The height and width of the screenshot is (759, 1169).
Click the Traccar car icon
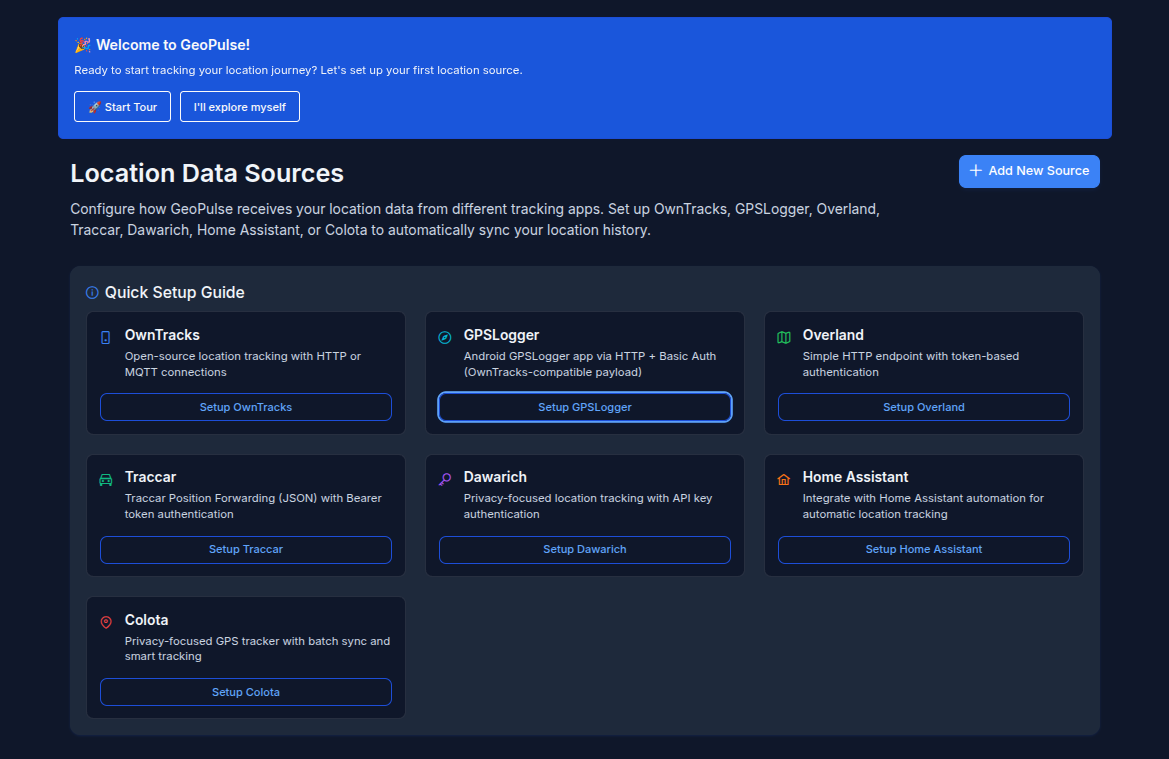tap(106, 479)
